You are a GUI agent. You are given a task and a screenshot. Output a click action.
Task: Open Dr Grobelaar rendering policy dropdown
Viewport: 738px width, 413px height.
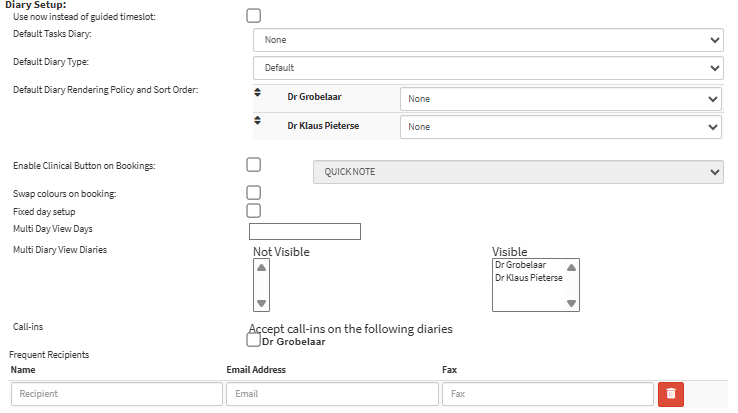pyautogui.click(x=560, y=99)
